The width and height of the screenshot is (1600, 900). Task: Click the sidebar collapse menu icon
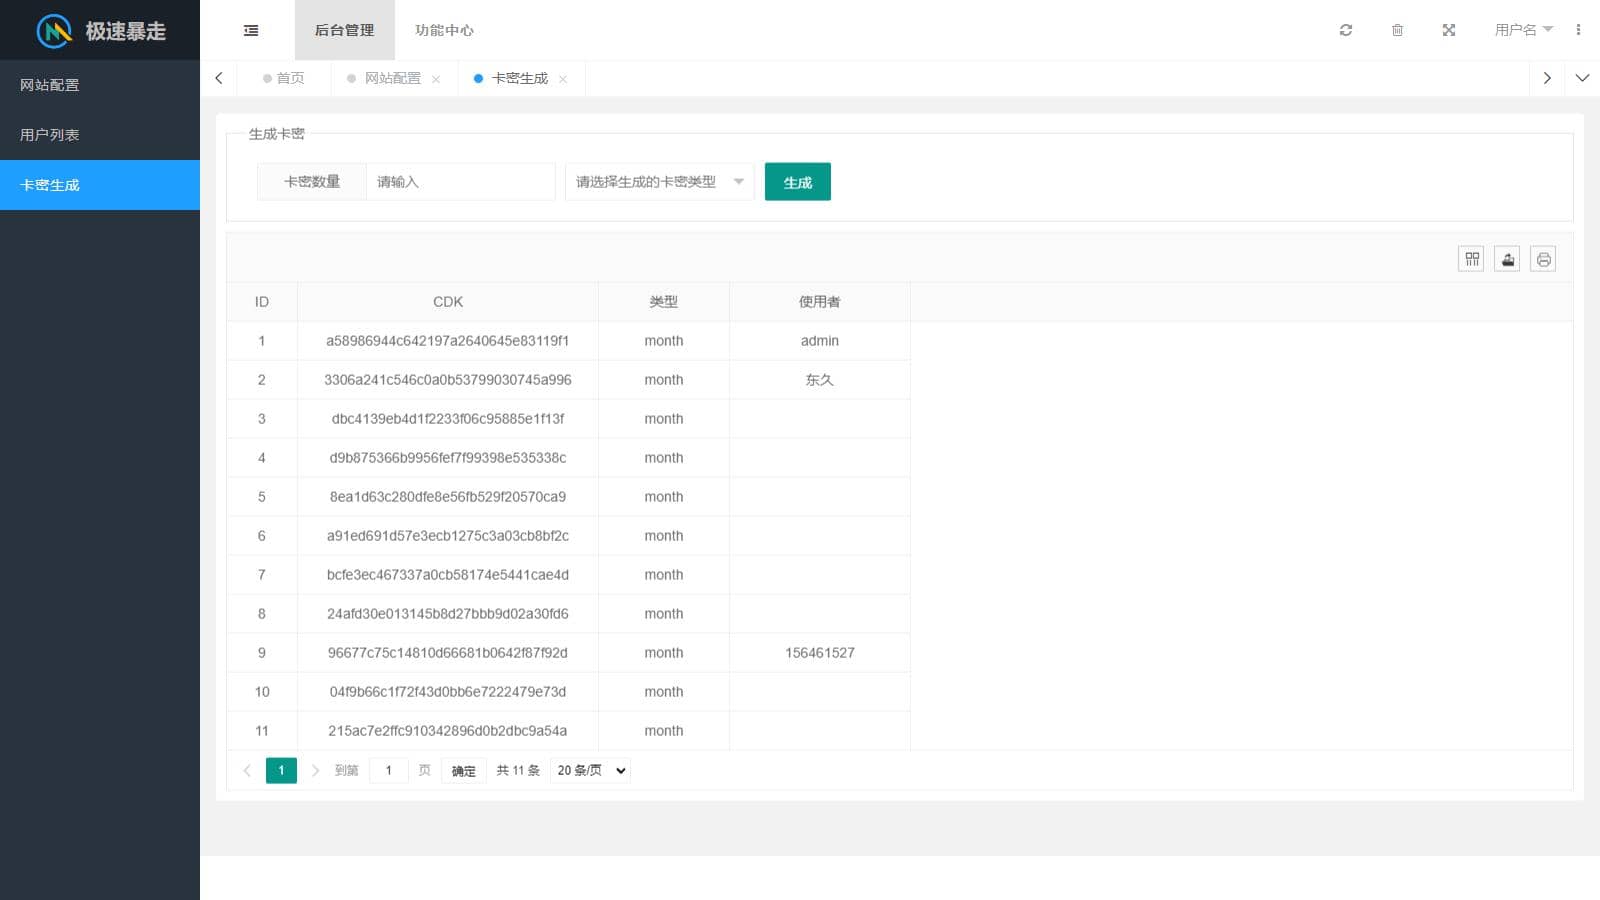(251, 30)
